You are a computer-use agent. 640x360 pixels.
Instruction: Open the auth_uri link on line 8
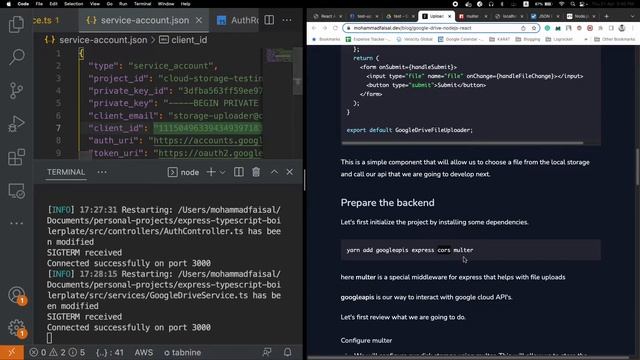click(208, 141)
